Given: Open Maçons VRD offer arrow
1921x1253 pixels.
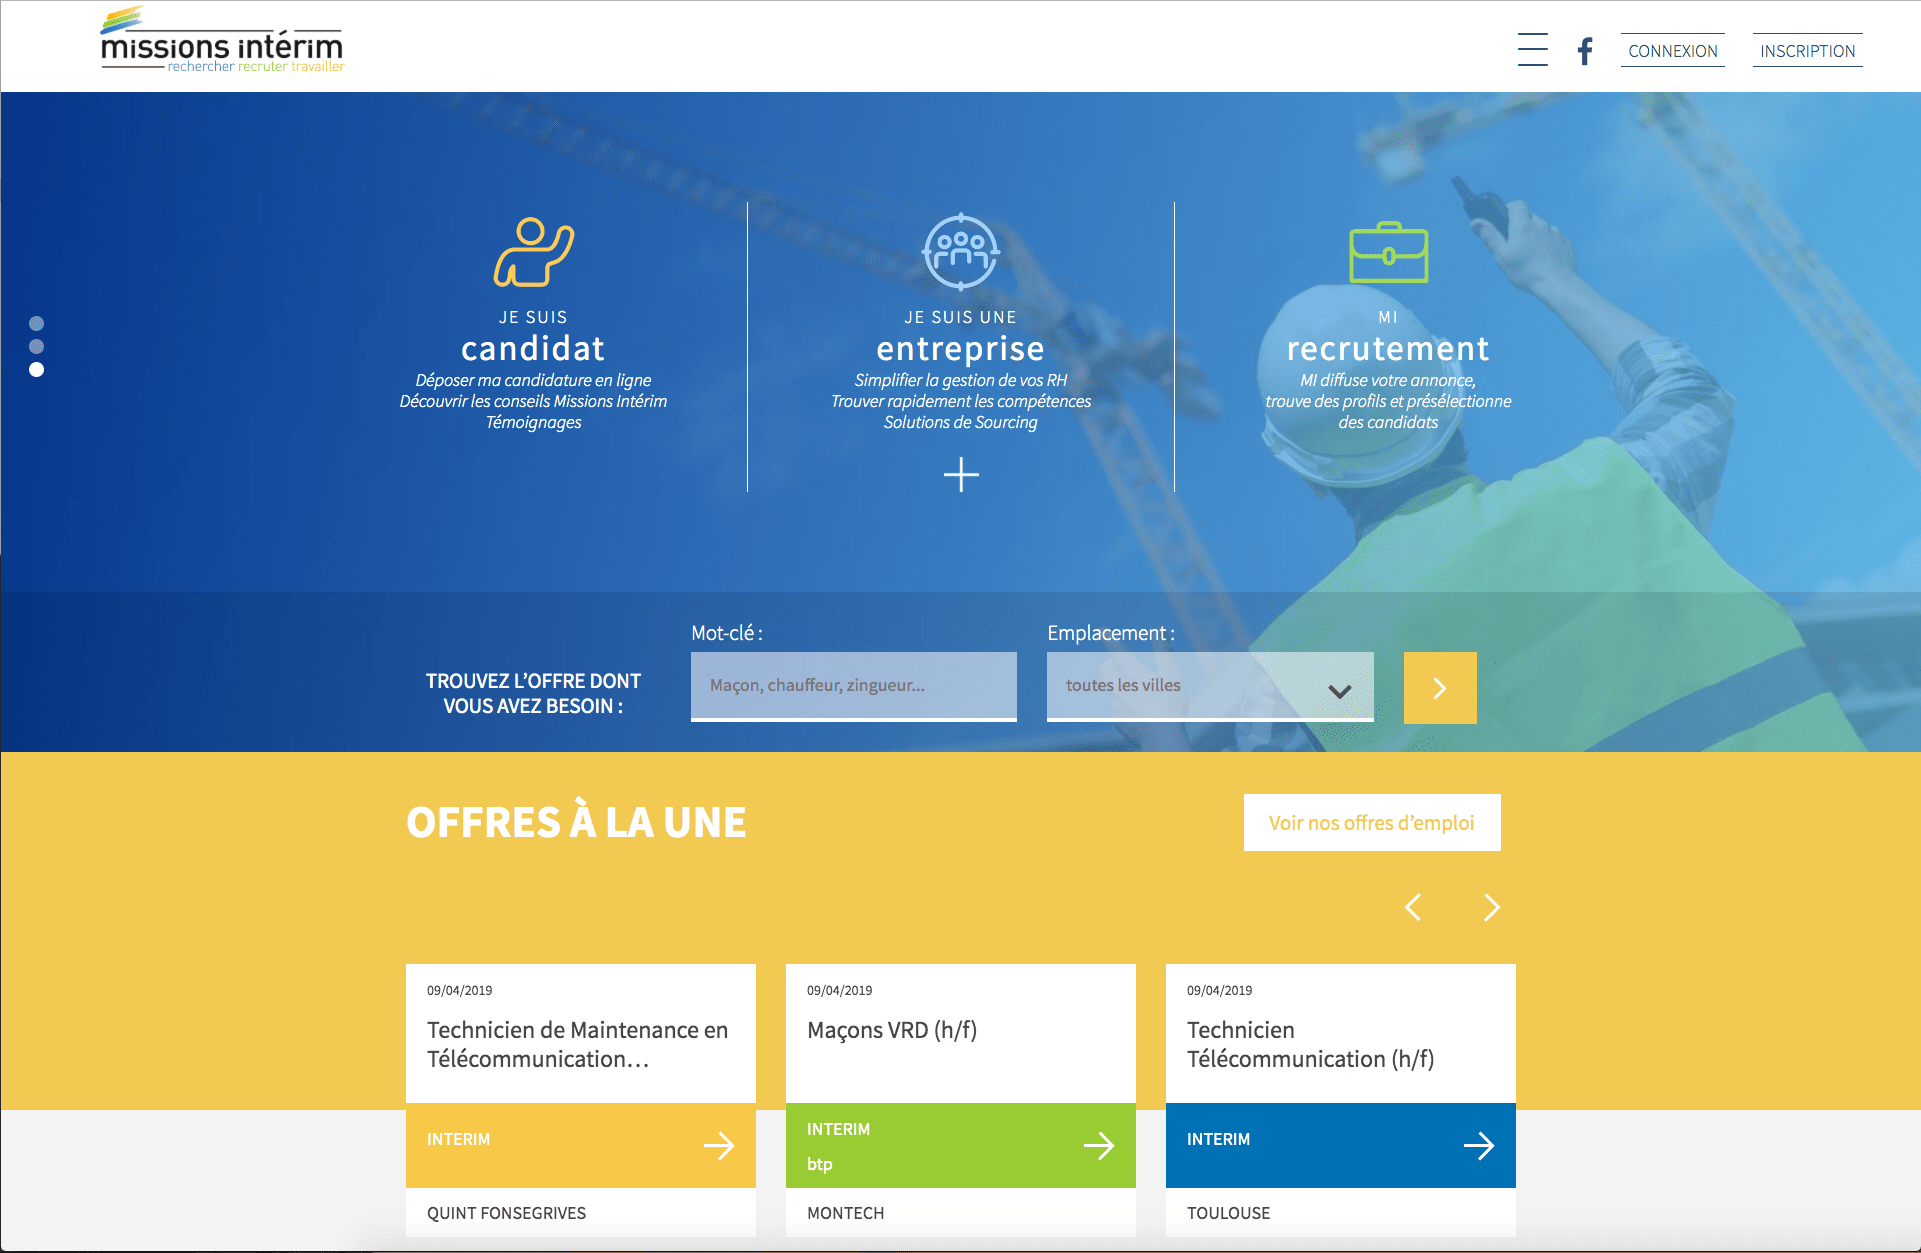Looking at the screenshot, I should pyautogui.click(x=1099, y=1145).
